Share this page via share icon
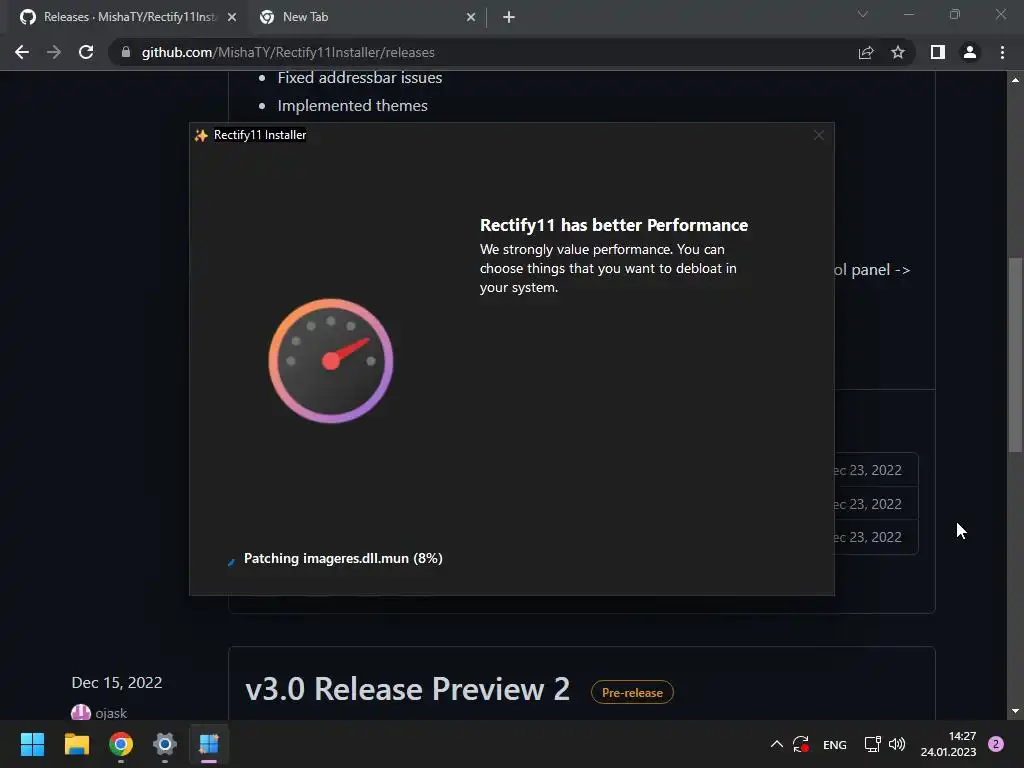1024x768 pixels. click(x=866, y=52)
